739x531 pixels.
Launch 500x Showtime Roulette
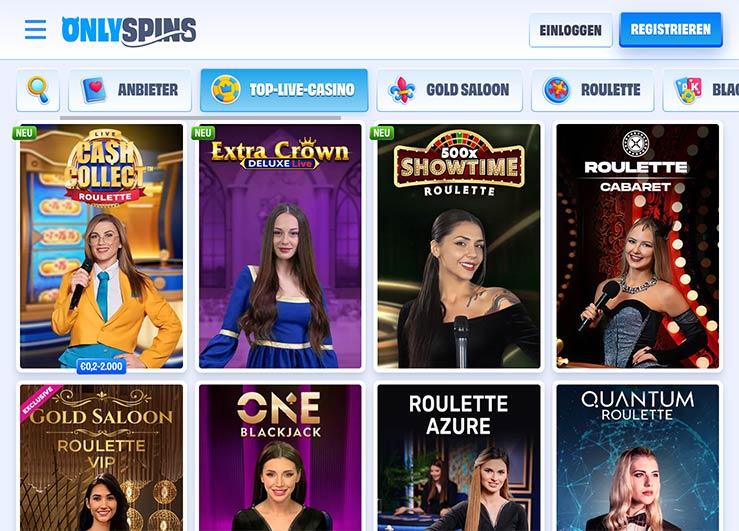tap(459, 246)
